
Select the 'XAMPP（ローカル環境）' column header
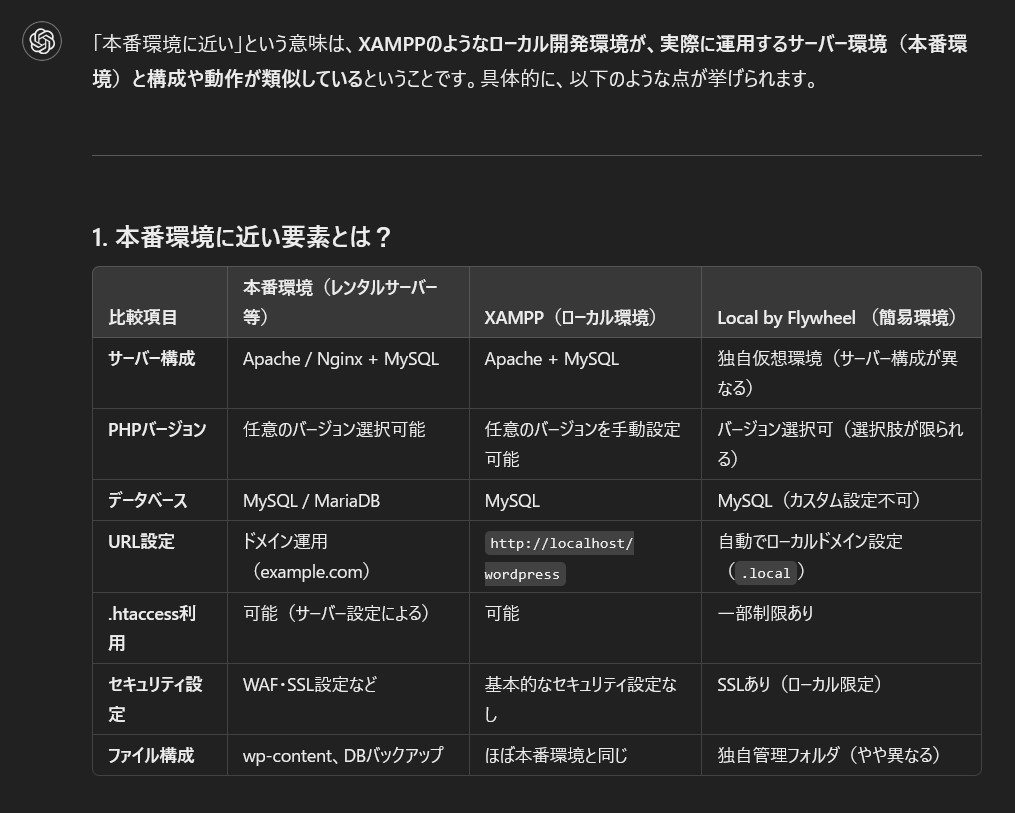571,317
